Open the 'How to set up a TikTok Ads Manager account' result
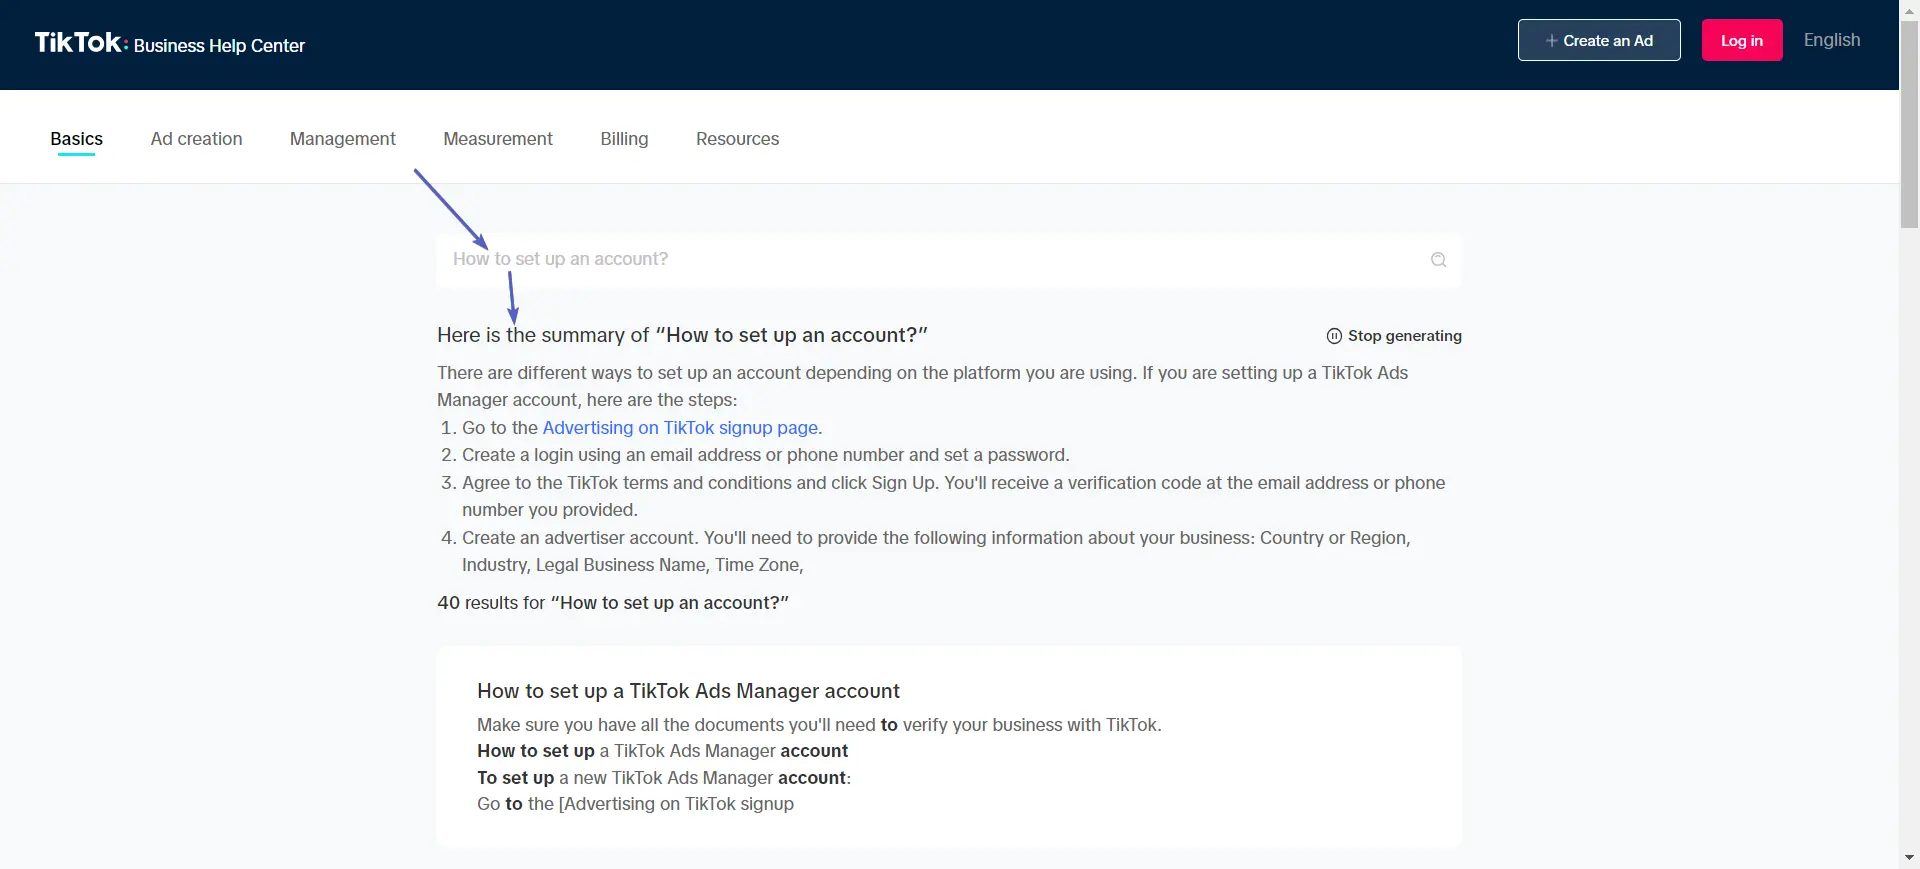Viewport: 1920px width, 869px height. point(688,691)
